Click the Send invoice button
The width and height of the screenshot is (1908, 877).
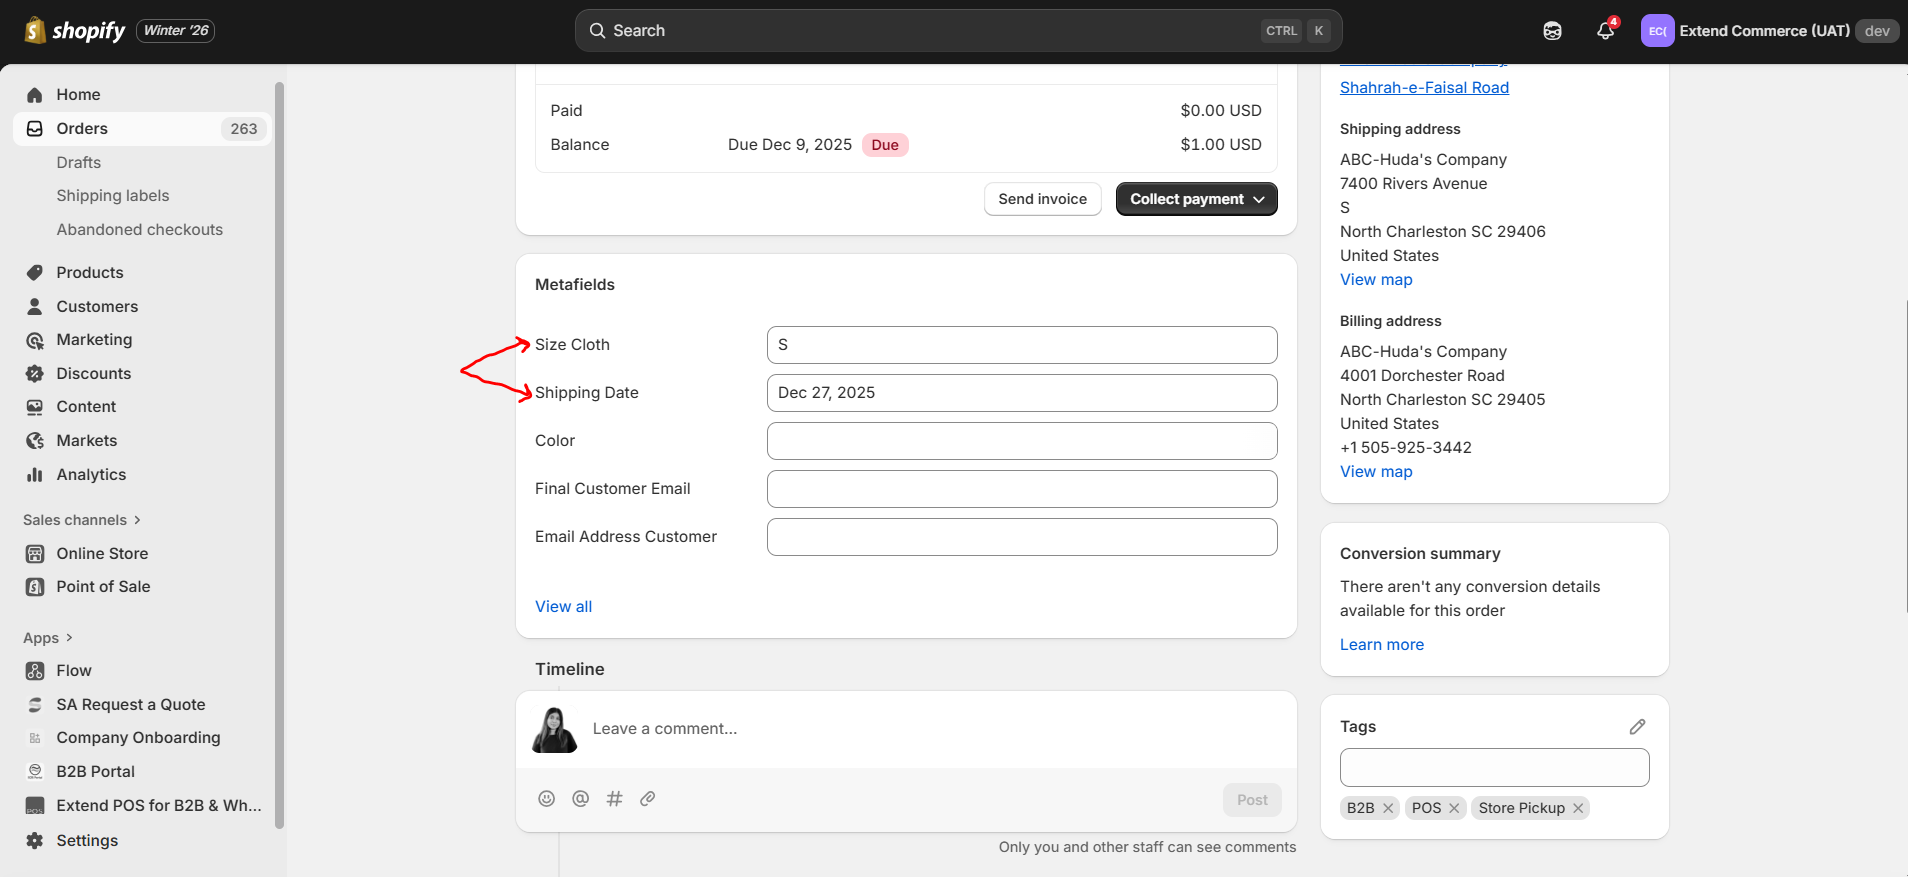pos(1042,199)
